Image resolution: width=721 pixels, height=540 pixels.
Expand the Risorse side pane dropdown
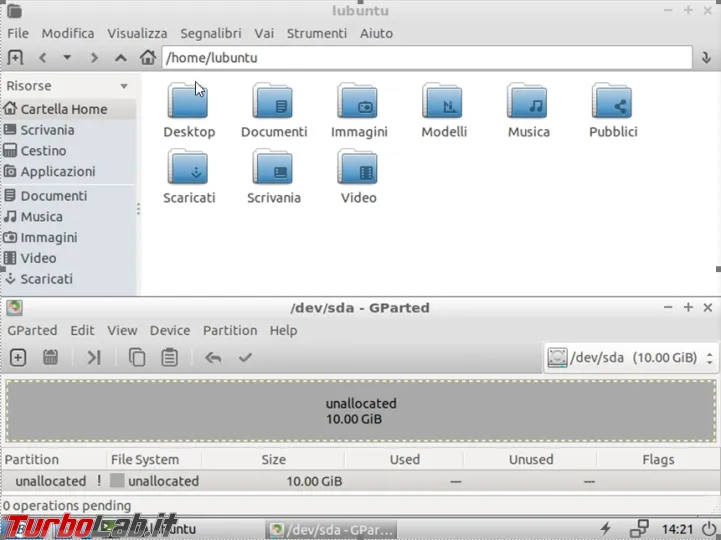tap(124, 87)
